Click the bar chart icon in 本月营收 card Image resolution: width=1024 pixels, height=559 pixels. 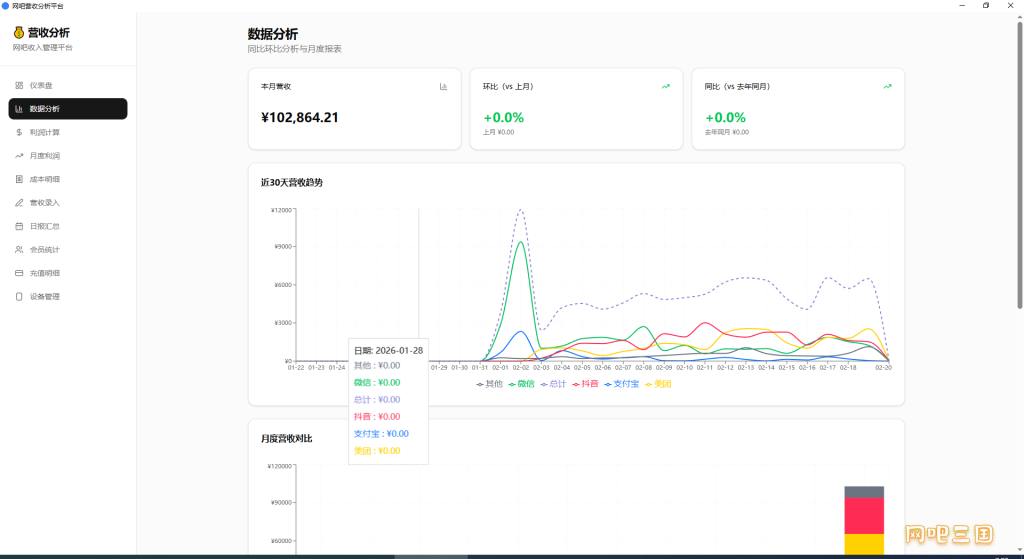click(443, 86)
